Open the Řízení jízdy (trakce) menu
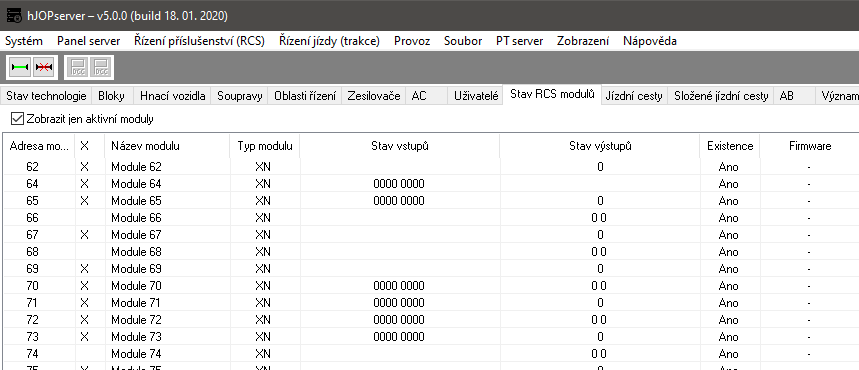Image resolution: width=859 pixels, height=370 pixels. click(x=329, y=41)
